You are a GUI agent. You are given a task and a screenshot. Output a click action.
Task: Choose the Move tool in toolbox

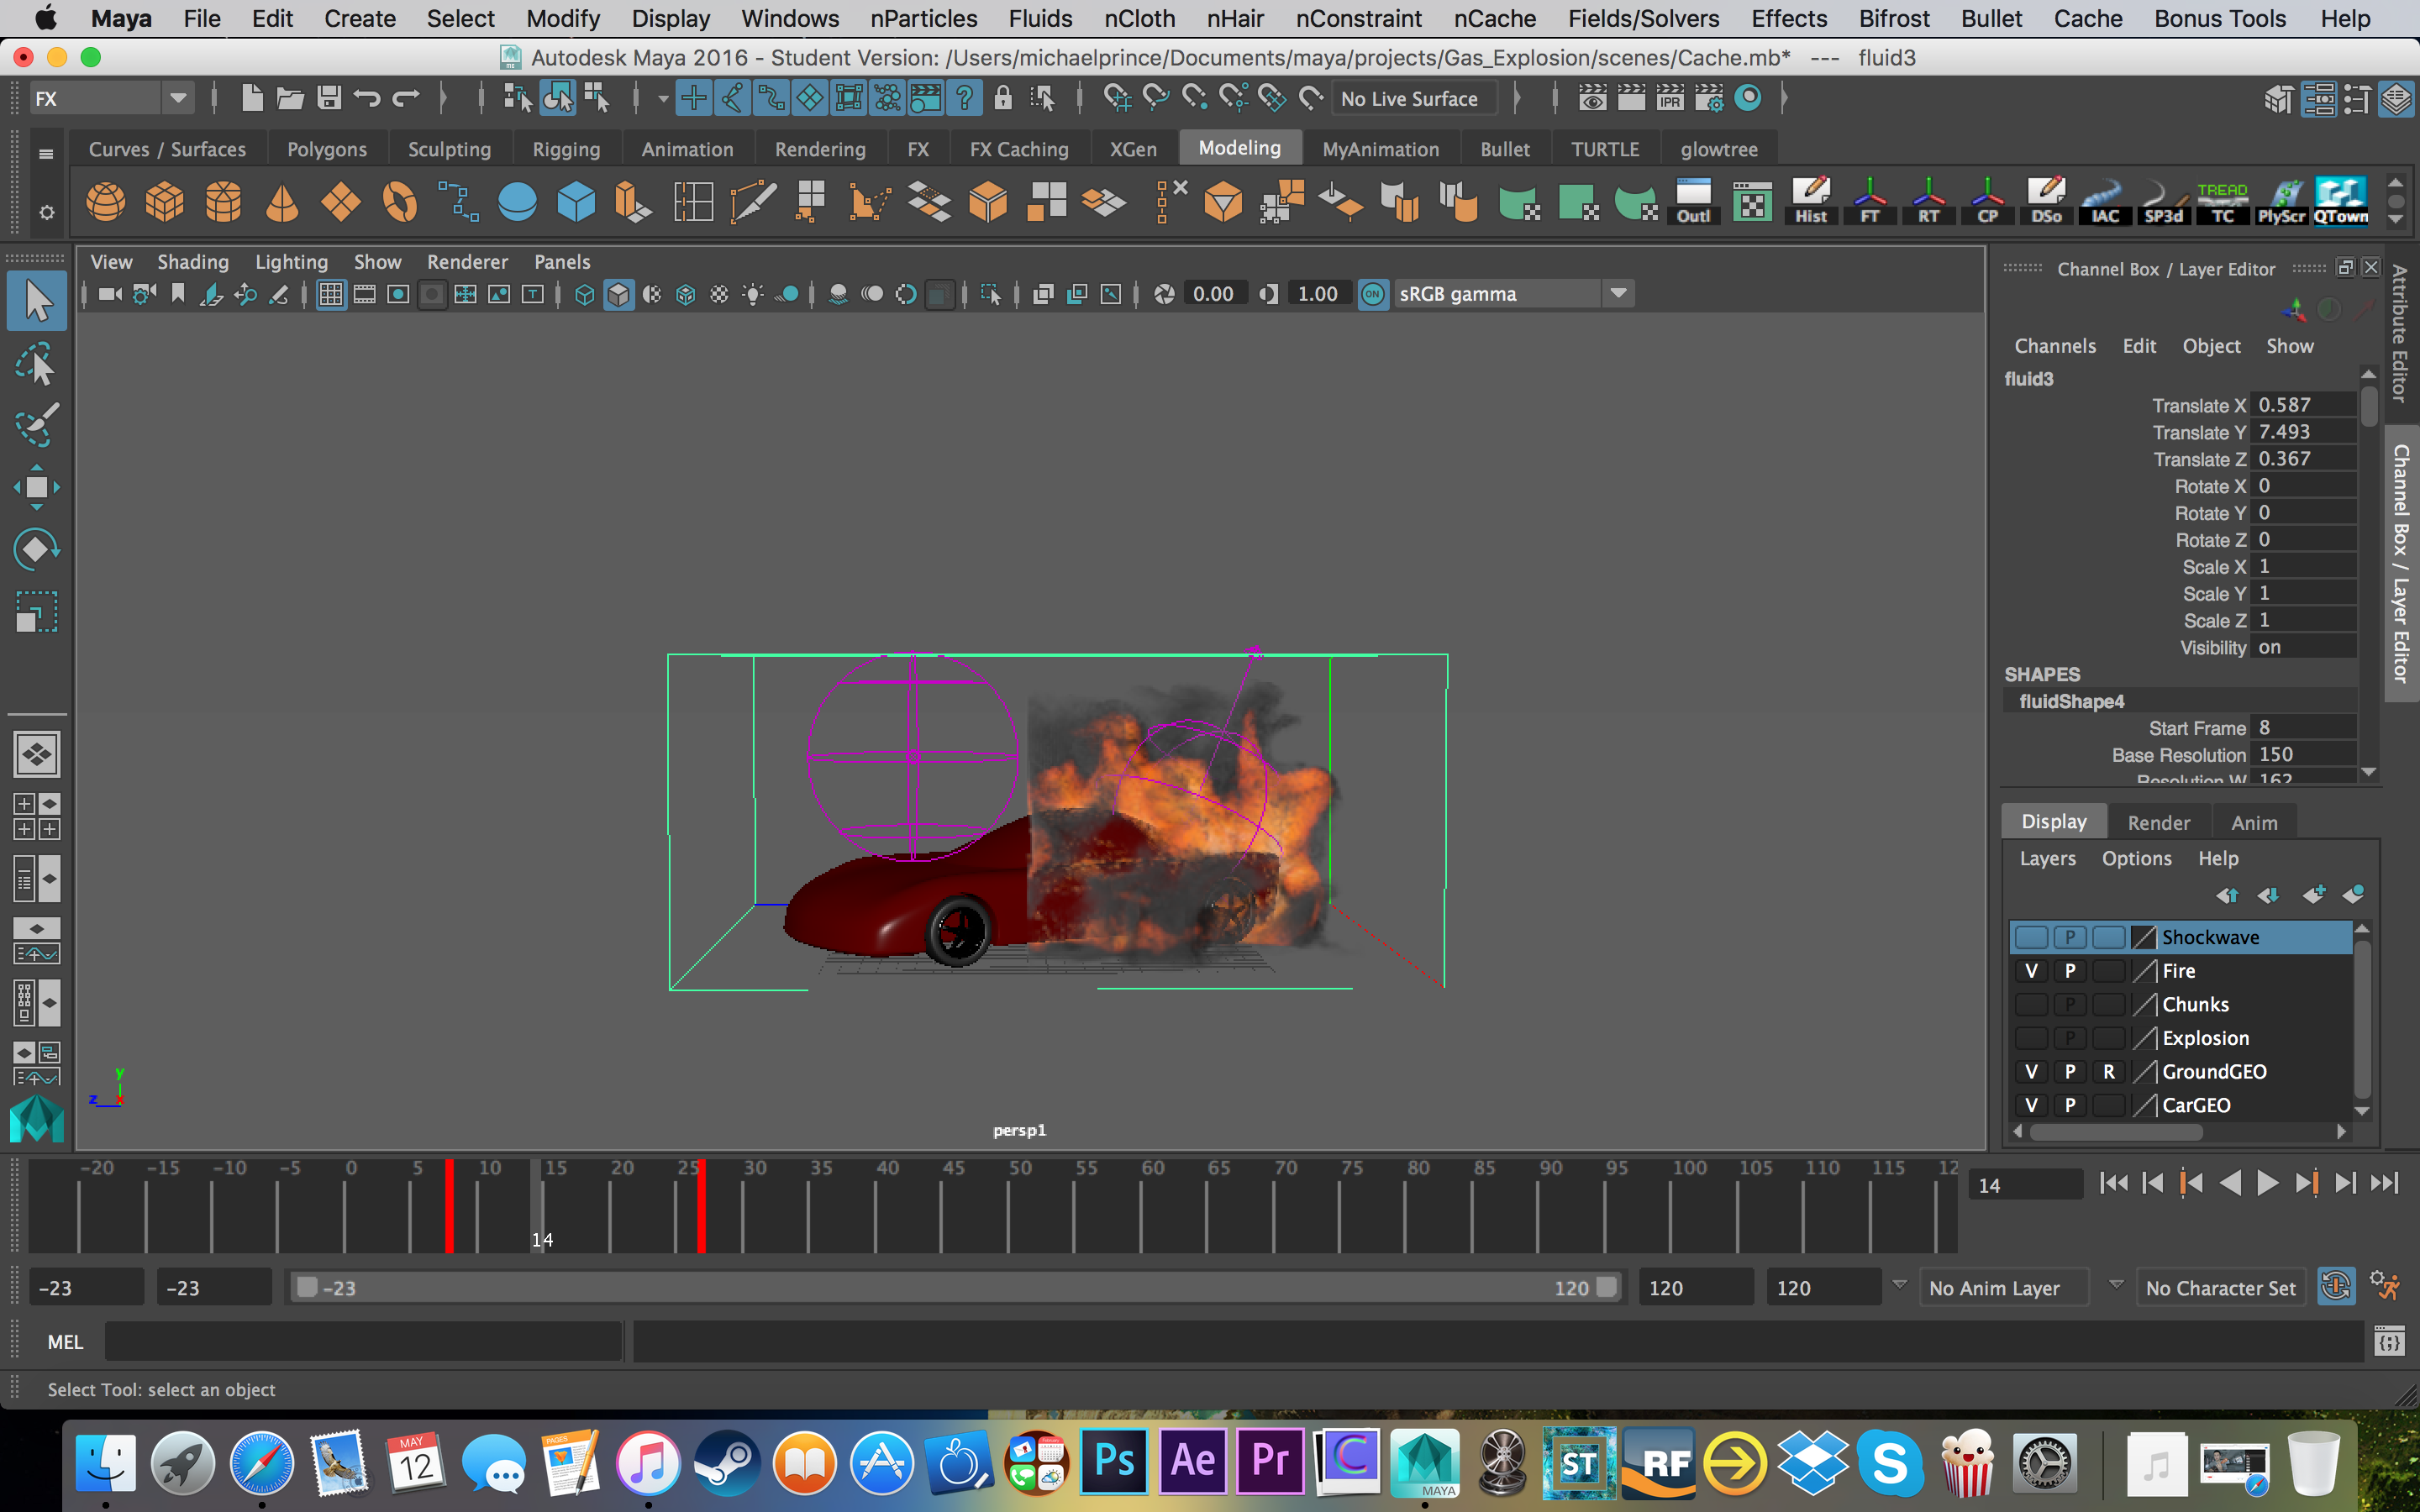click(x=37, y=488)
